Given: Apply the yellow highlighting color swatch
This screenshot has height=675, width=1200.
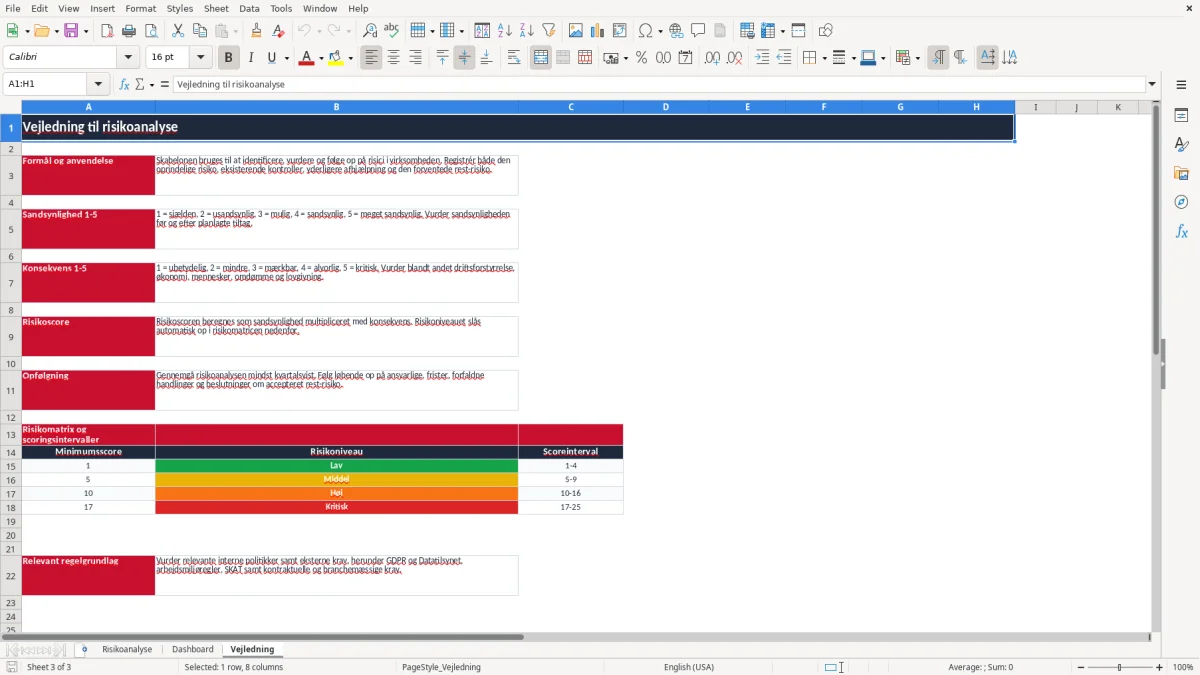Looking at the screenshot, I should click(x=335, y=58).
